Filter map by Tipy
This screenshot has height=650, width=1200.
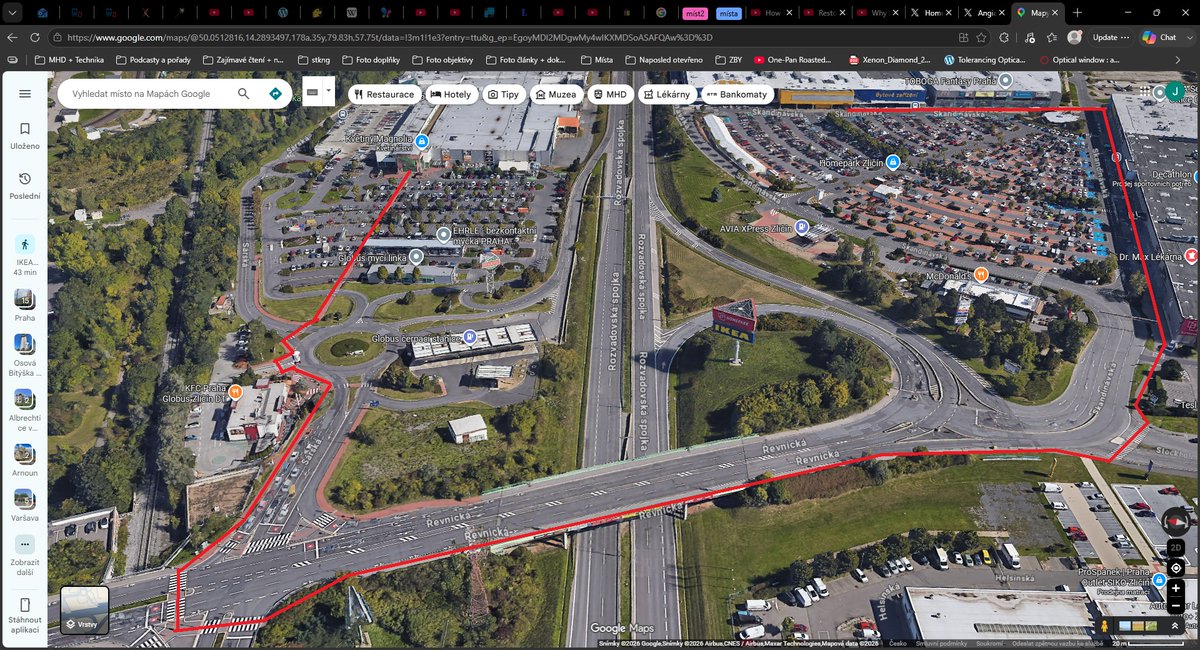[x=503, y=94]
